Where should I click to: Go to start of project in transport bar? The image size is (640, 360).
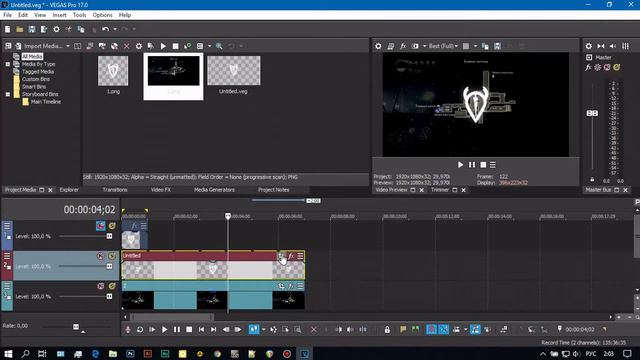click(201, 329)
